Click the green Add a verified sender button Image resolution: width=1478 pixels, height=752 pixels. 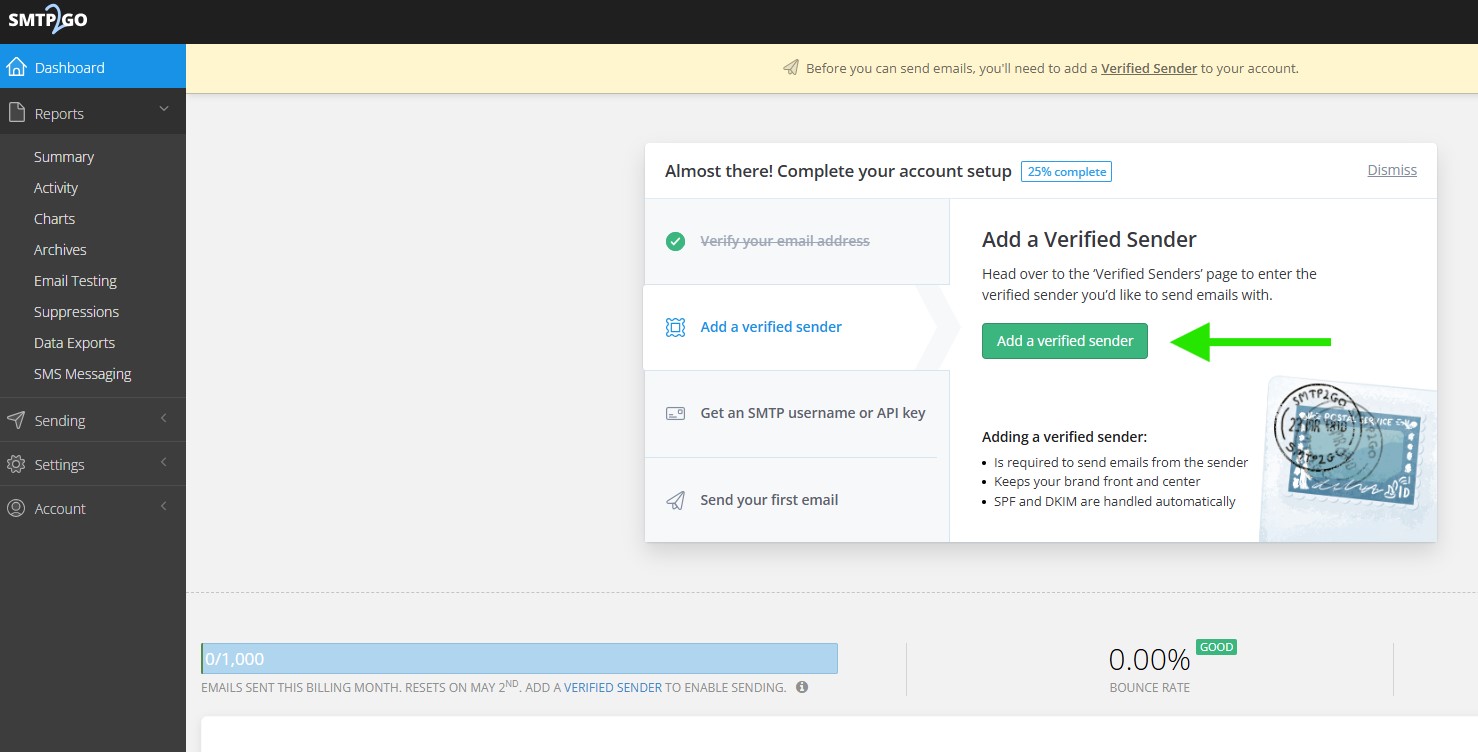[1064, 341]
